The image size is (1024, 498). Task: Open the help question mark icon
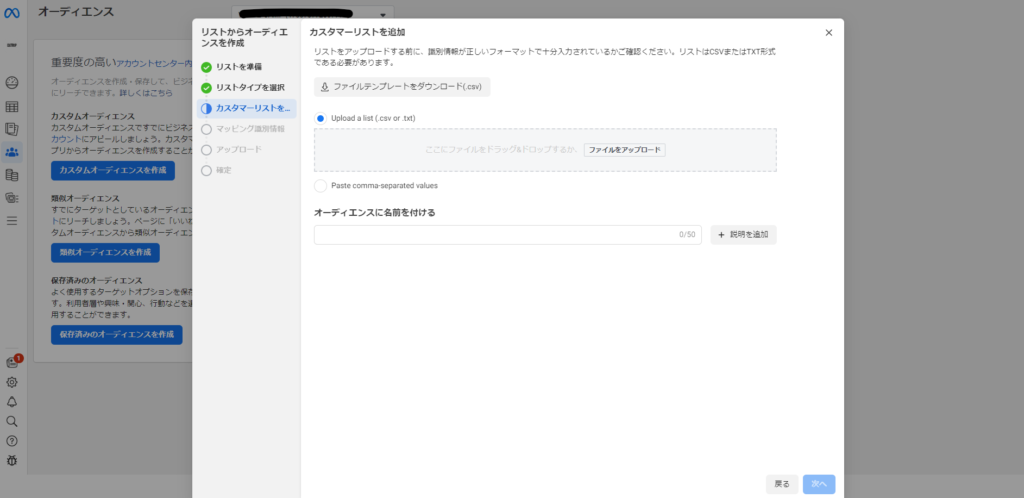pos(12,441)
